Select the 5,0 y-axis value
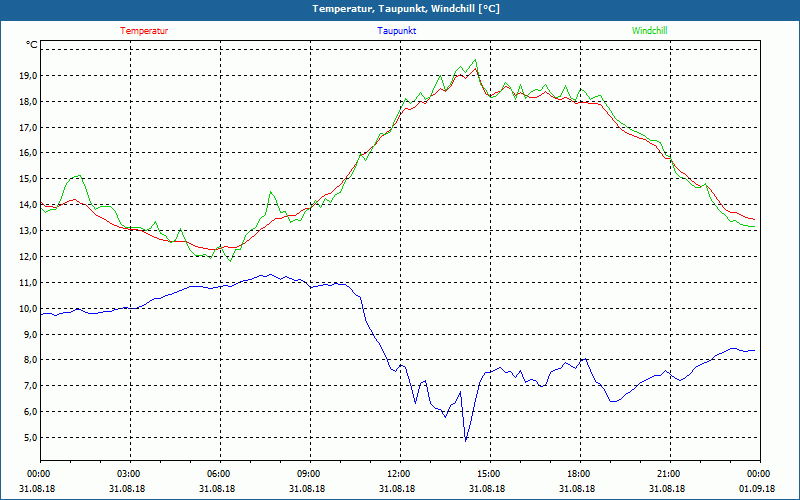The width and height of the screenshot is (800, 500). click(x=30, y=437)
